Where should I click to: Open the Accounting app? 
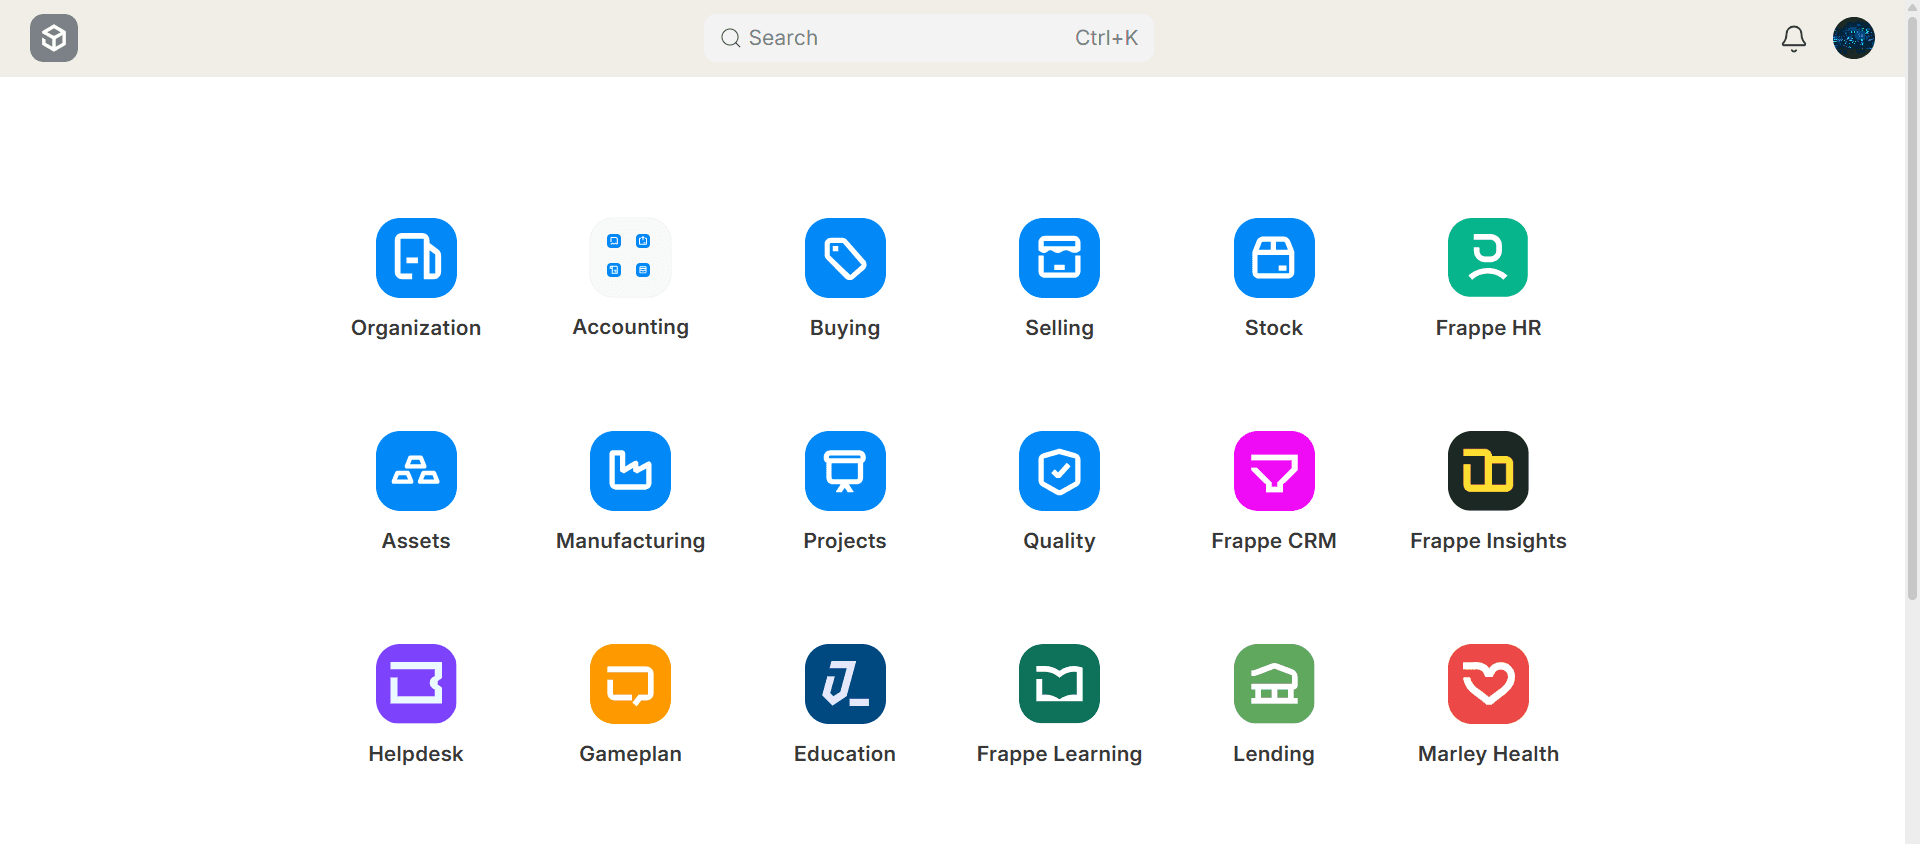pos(630,258)
